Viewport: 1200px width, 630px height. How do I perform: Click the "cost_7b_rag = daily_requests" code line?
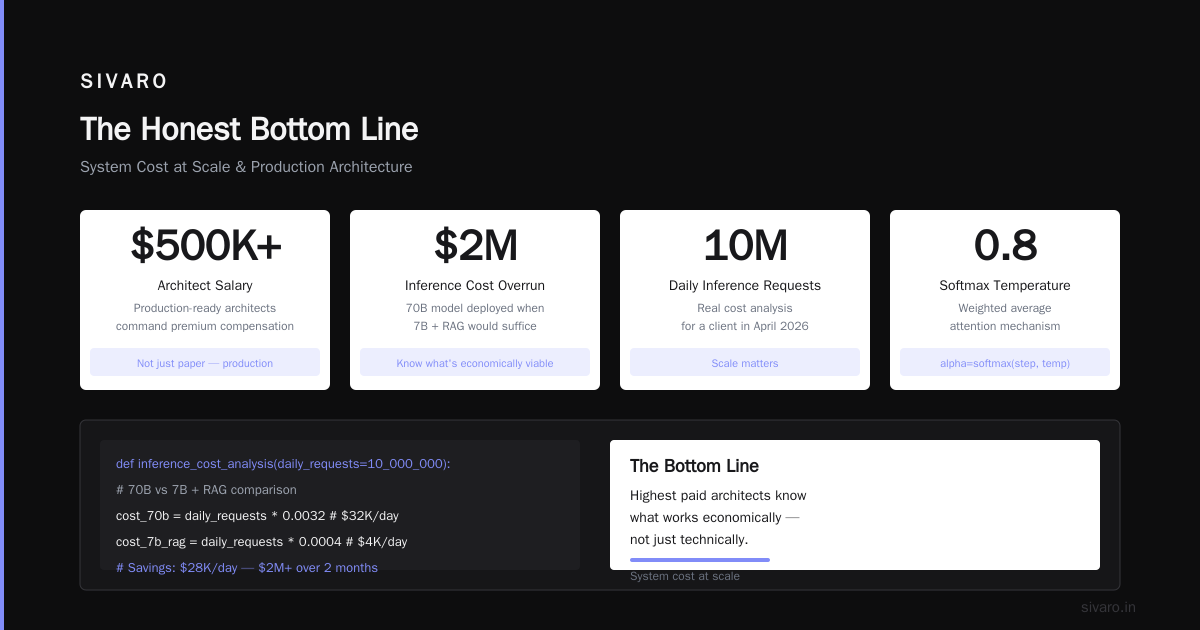(262, 542)
